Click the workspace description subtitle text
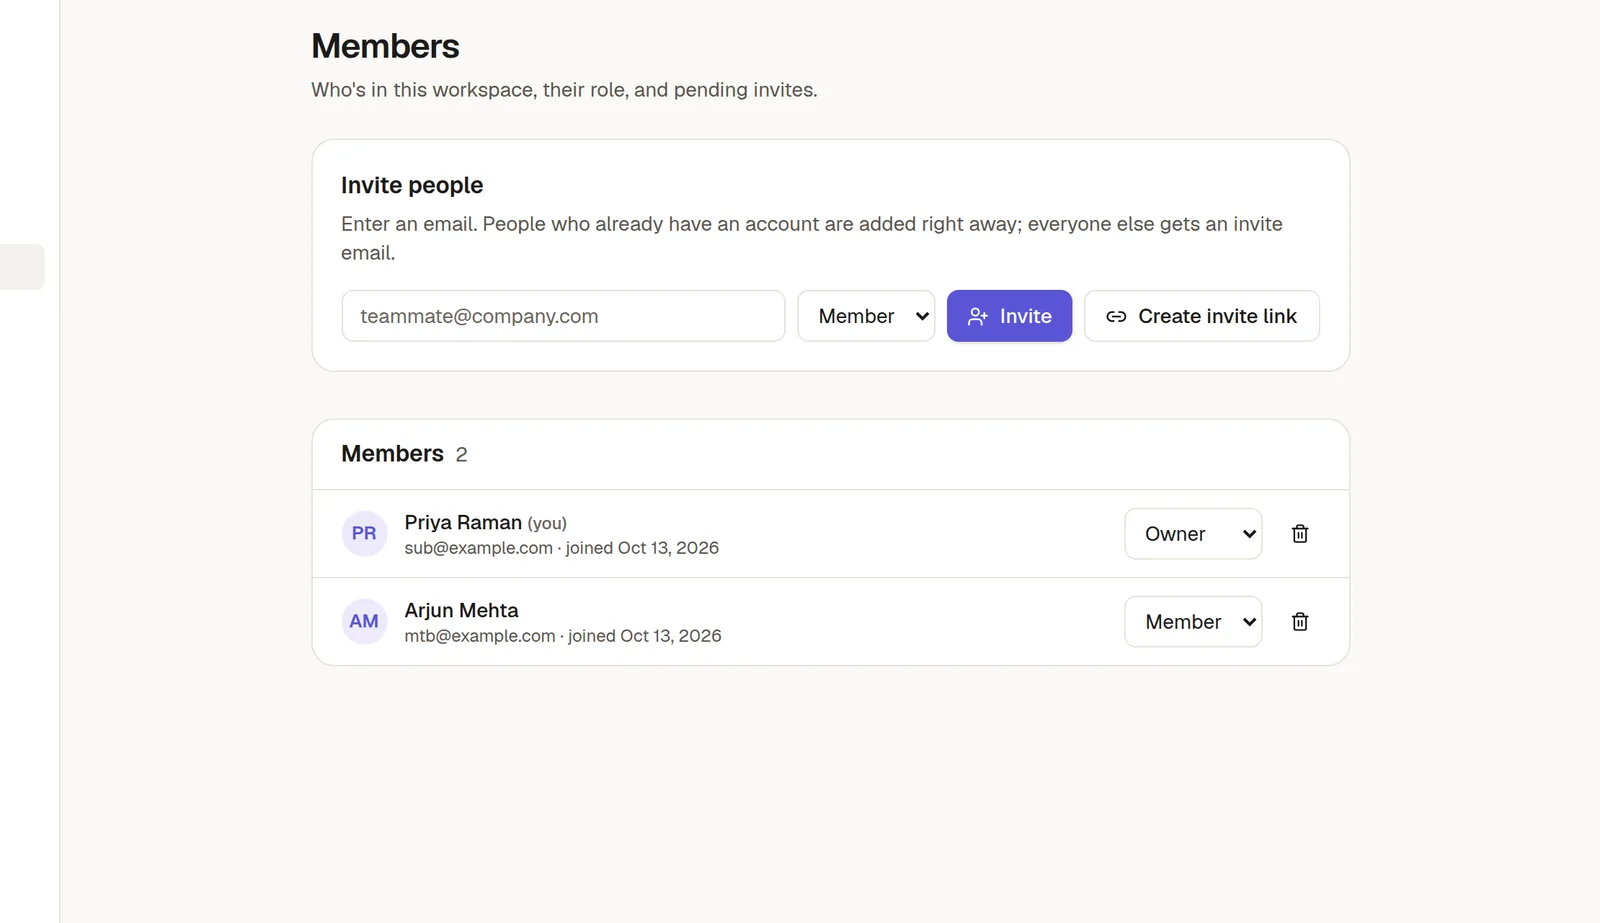Screen dimensions: 1600x923 564,90
